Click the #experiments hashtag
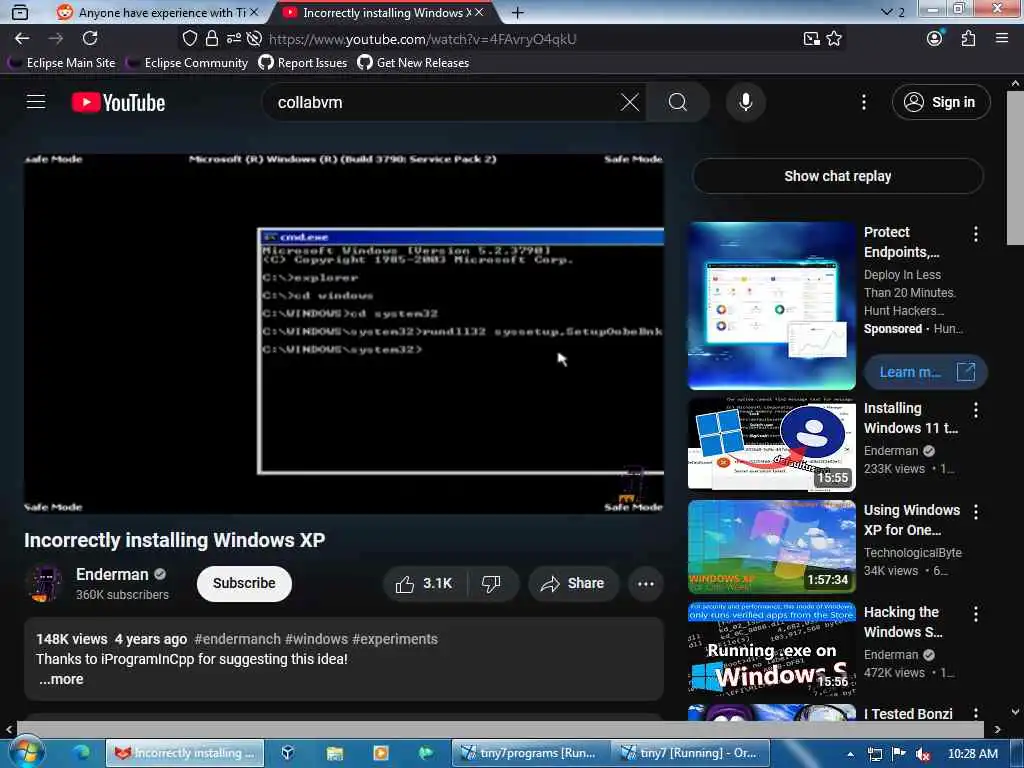 pos(394,639)
